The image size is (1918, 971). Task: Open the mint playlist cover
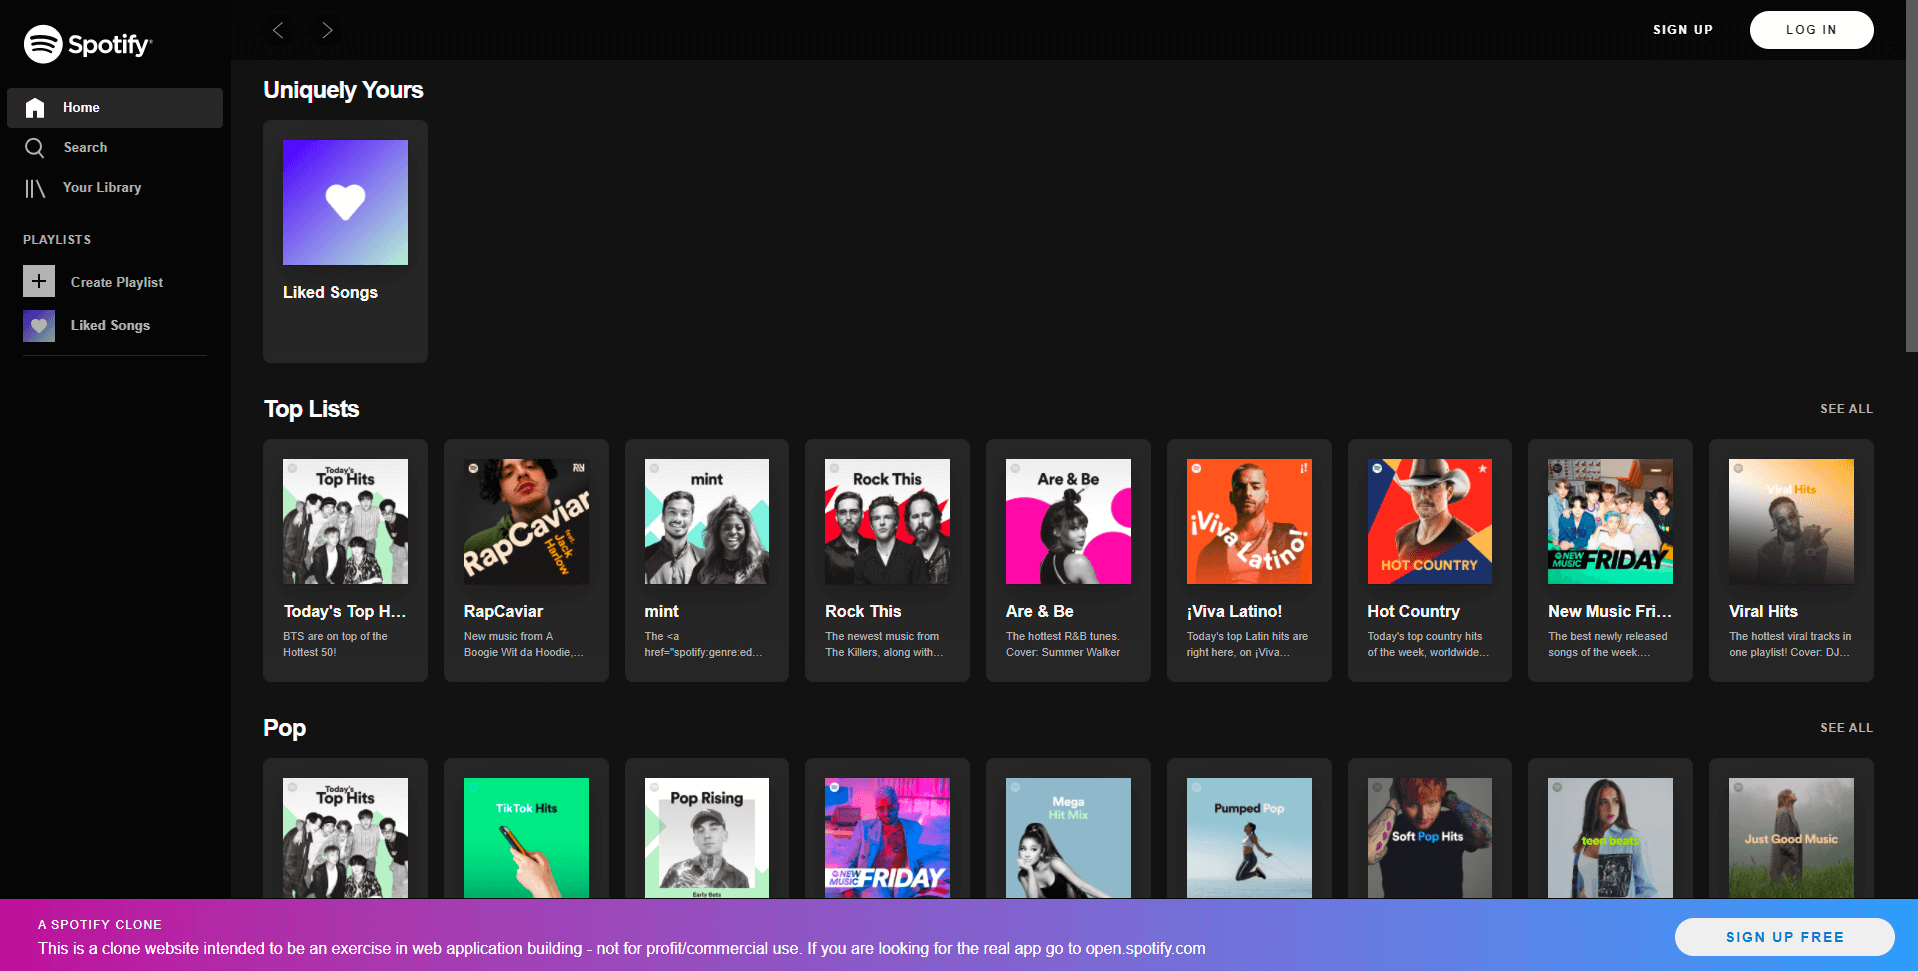pos(707,521)
